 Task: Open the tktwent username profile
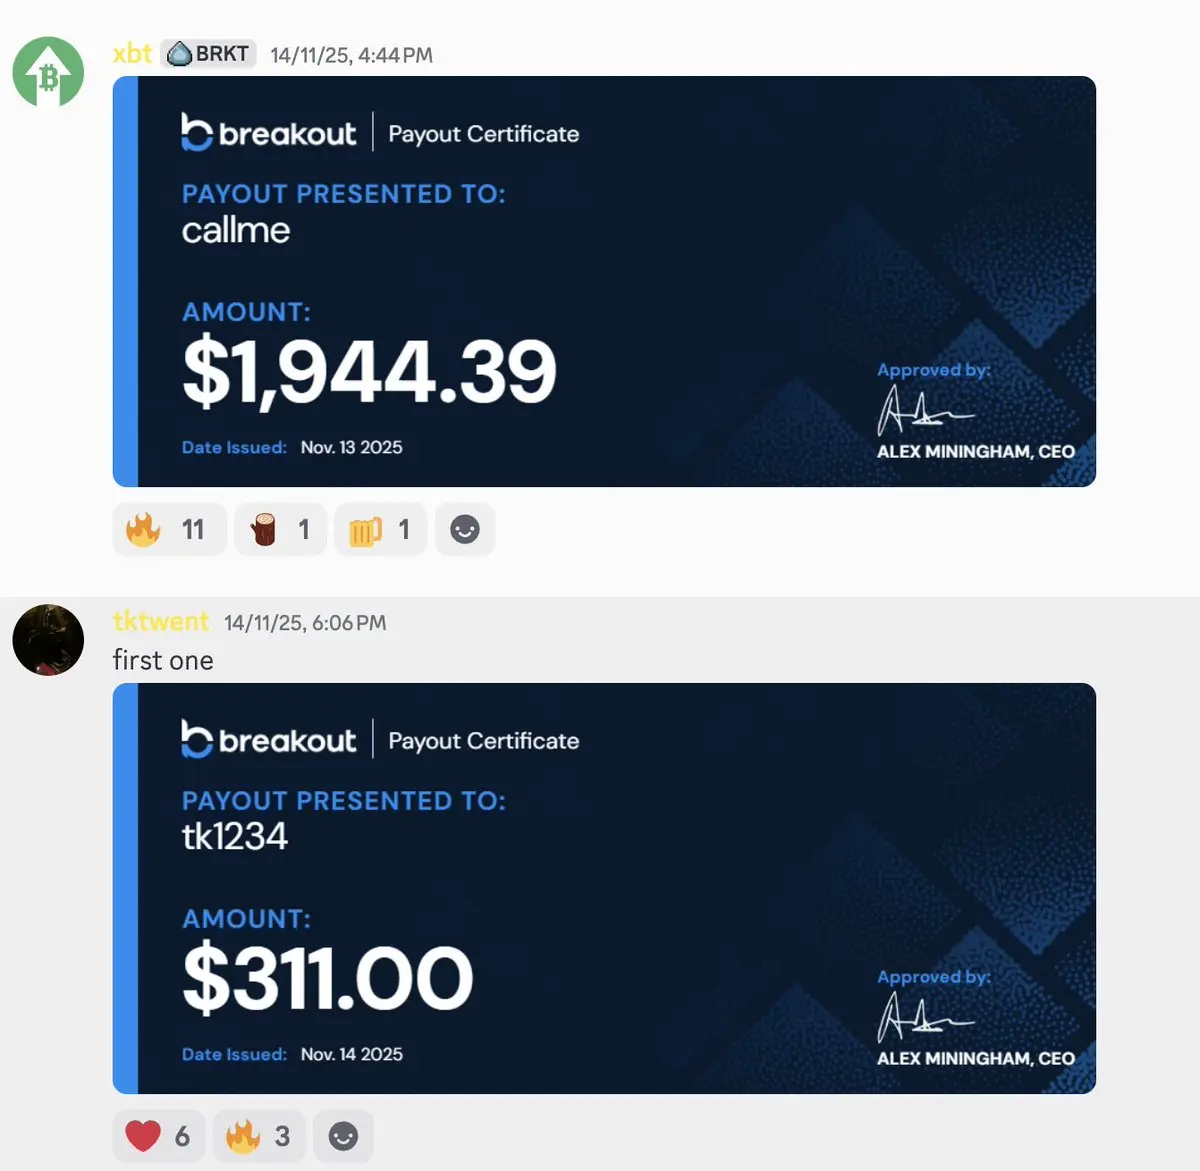pyautogui.click(x=160, y=622)
